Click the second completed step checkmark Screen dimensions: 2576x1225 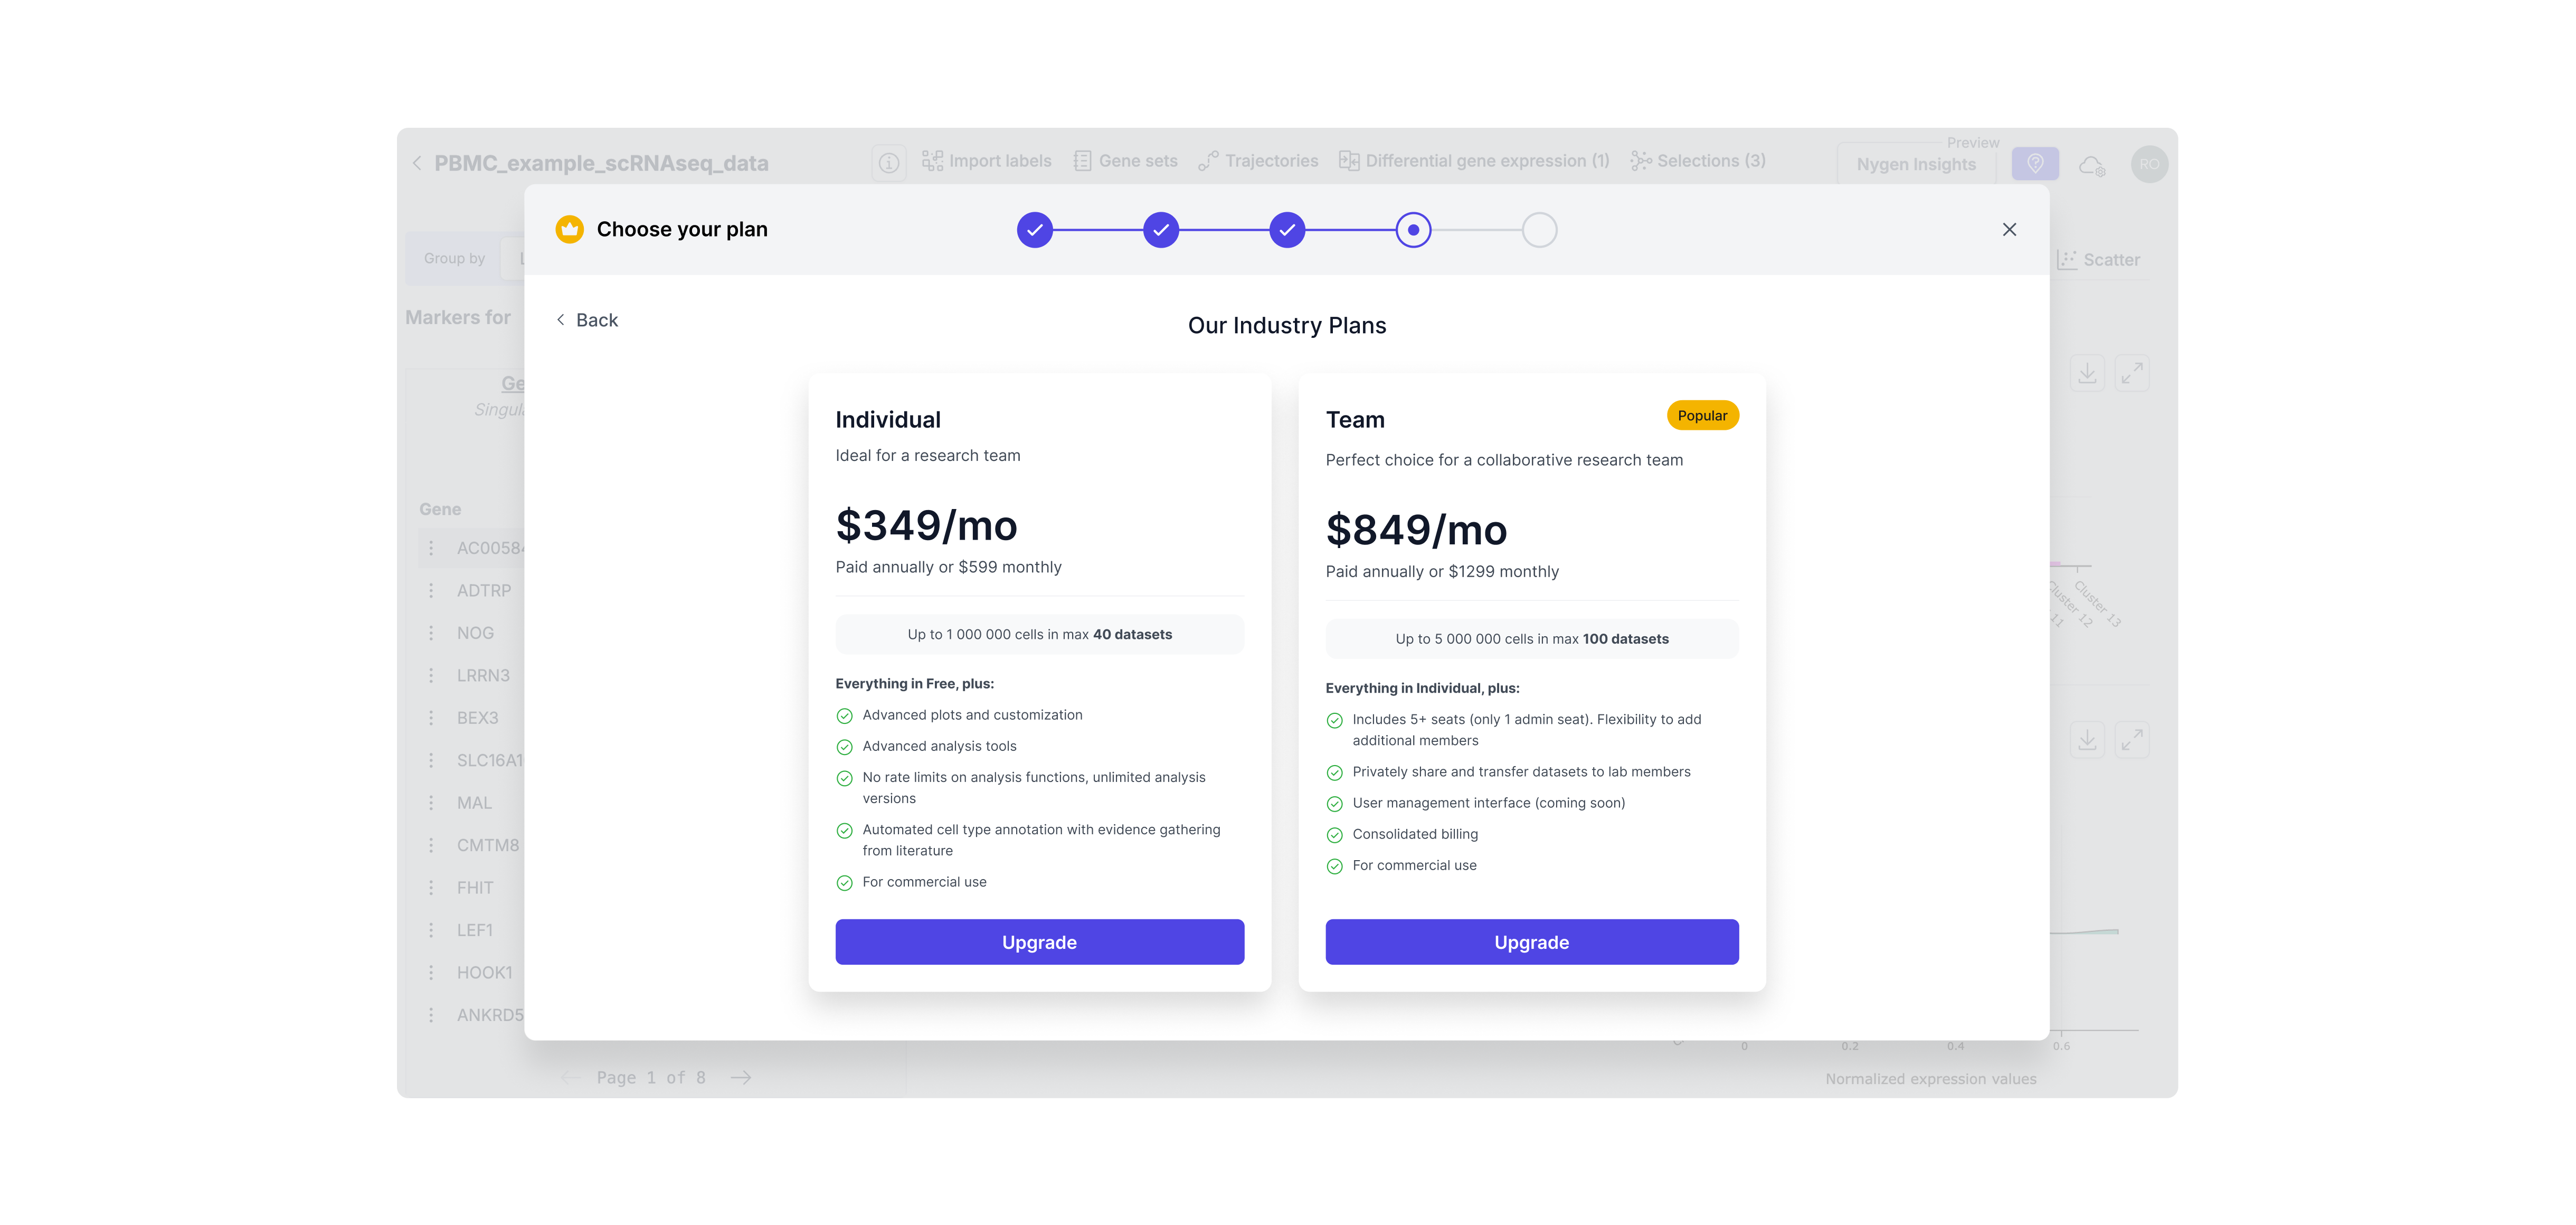click(1160, 230)
